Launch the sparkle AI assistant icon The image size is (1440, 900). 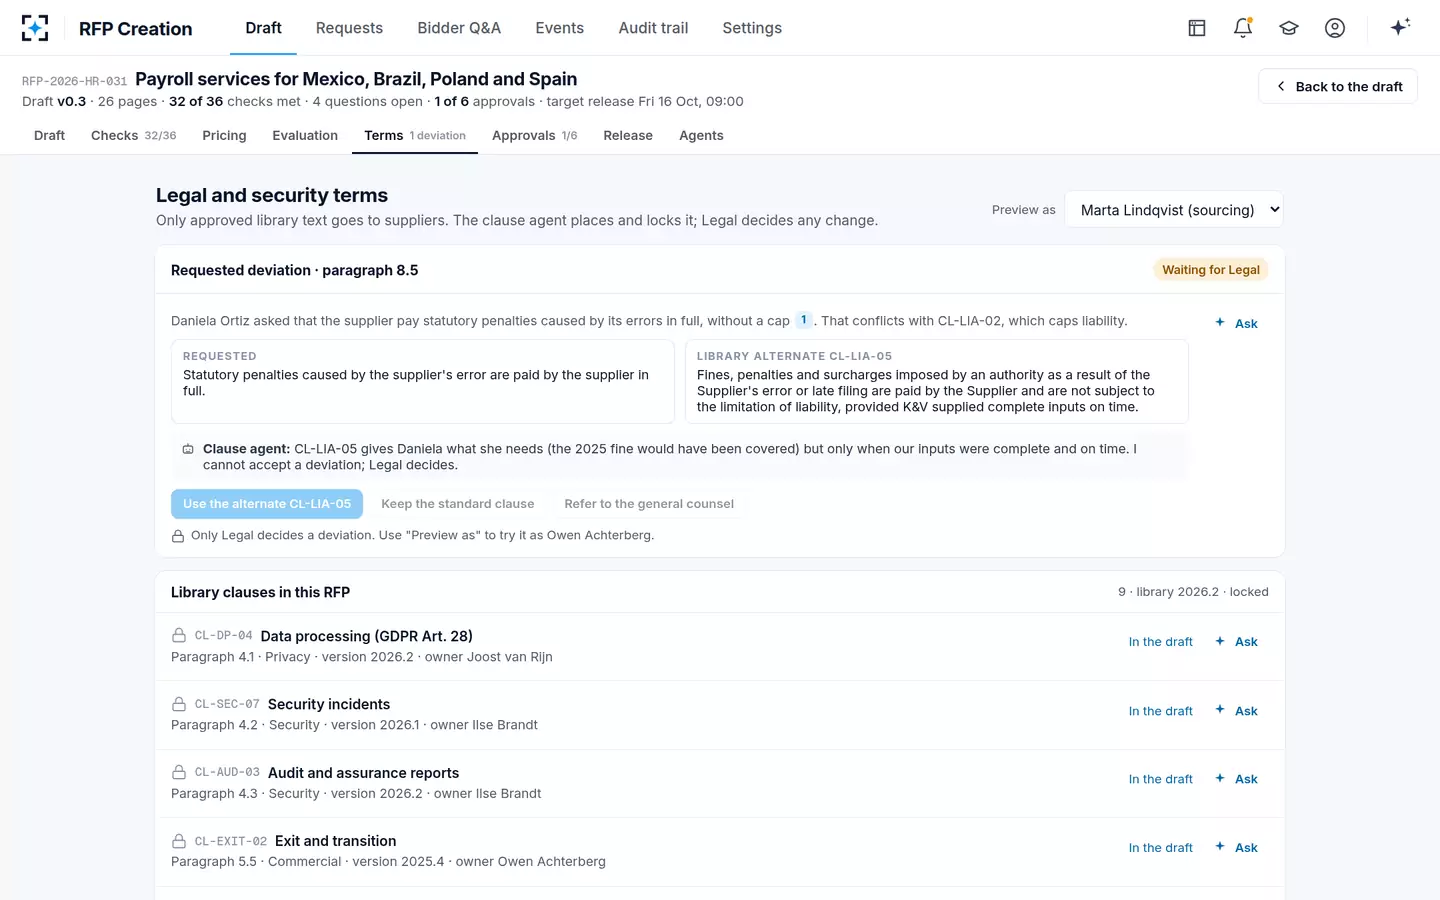coord(1400,27)
